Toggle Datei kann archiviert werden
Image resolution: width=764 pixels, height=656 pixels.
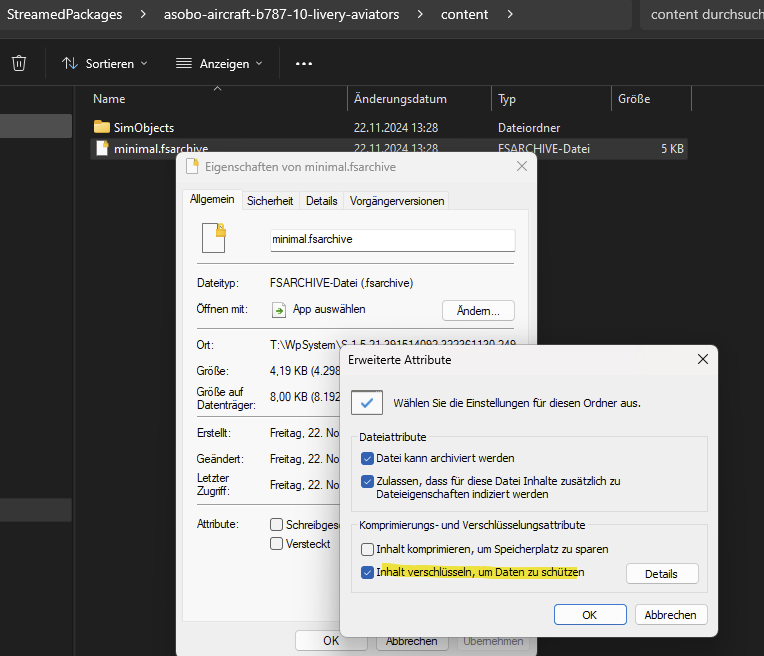(x=367, y=458)
